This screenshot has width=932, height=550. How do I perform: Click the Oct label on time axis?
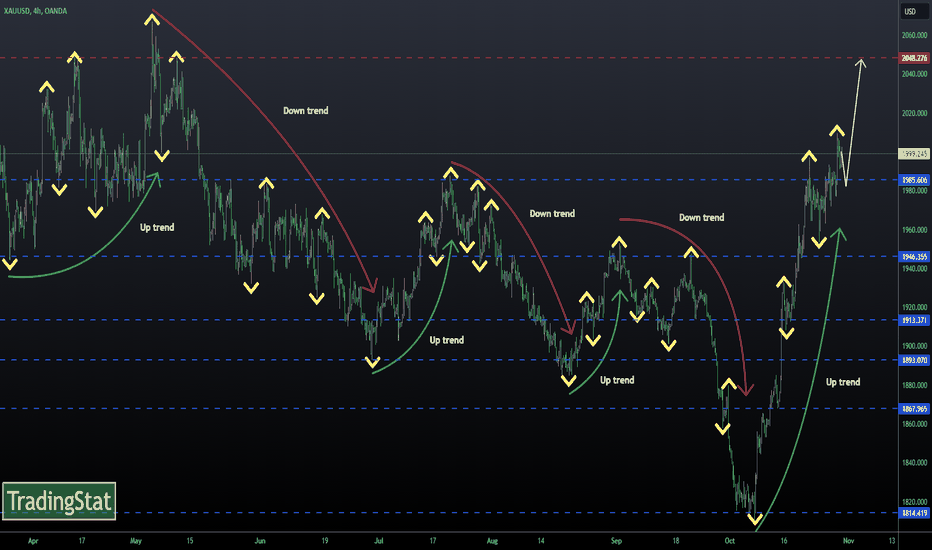tap(729, 540)
